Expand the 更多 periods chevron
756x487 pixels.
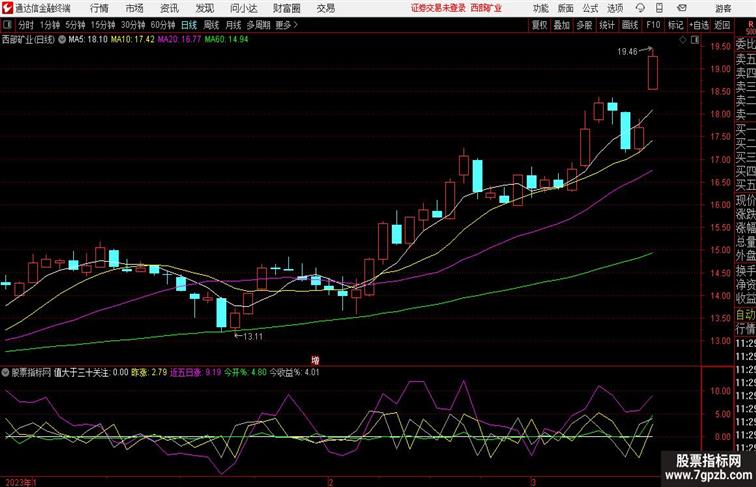[296, 25]
